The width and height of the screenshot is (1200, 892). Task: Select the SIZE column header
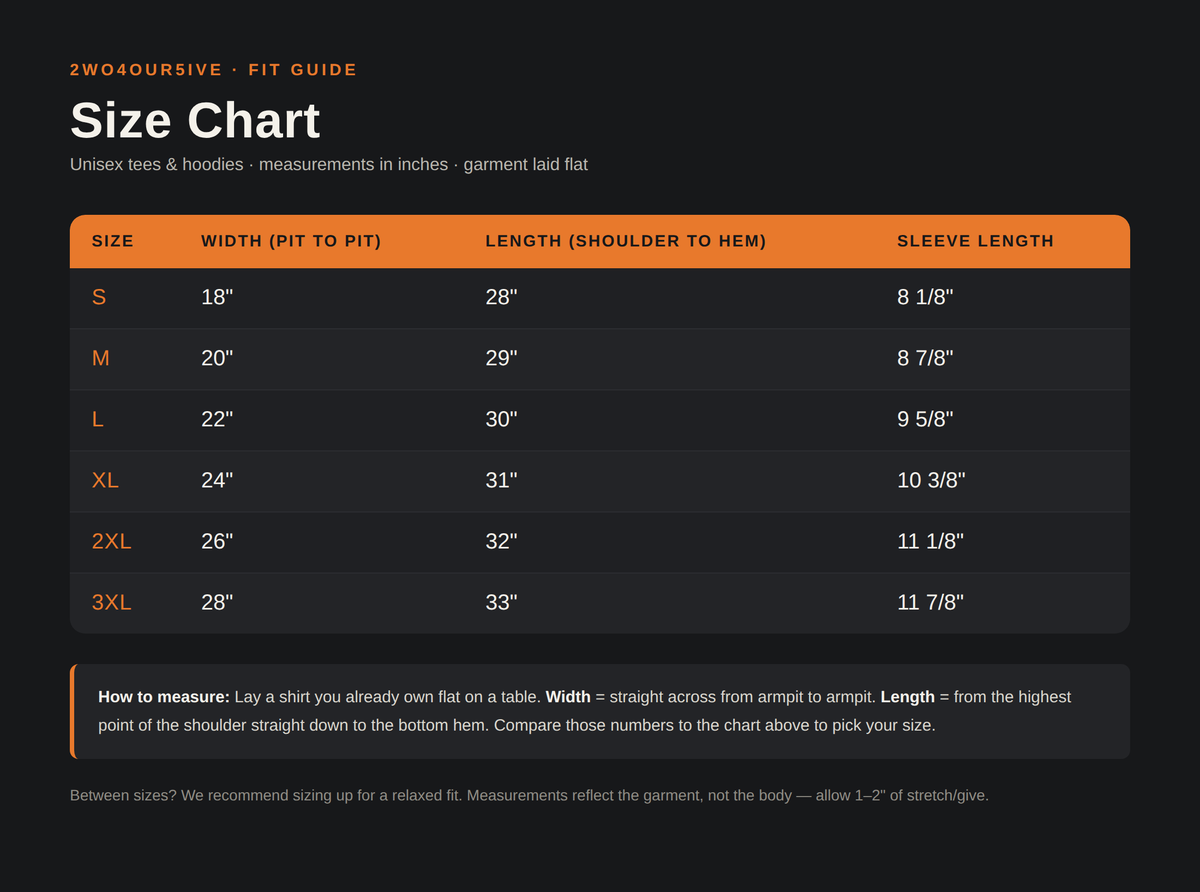click(x=113, y=241)
